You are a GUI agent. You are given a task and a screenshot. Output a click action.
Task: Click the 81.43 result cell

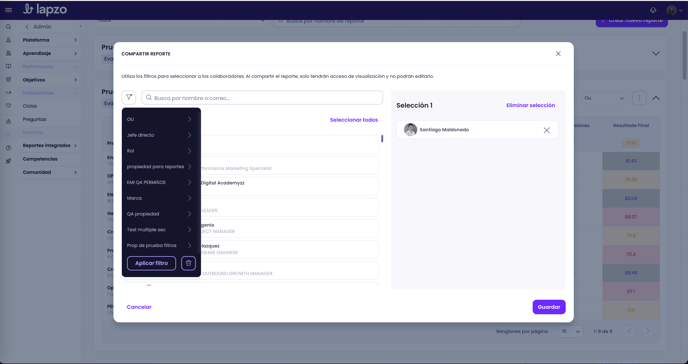tap(631, 161)
